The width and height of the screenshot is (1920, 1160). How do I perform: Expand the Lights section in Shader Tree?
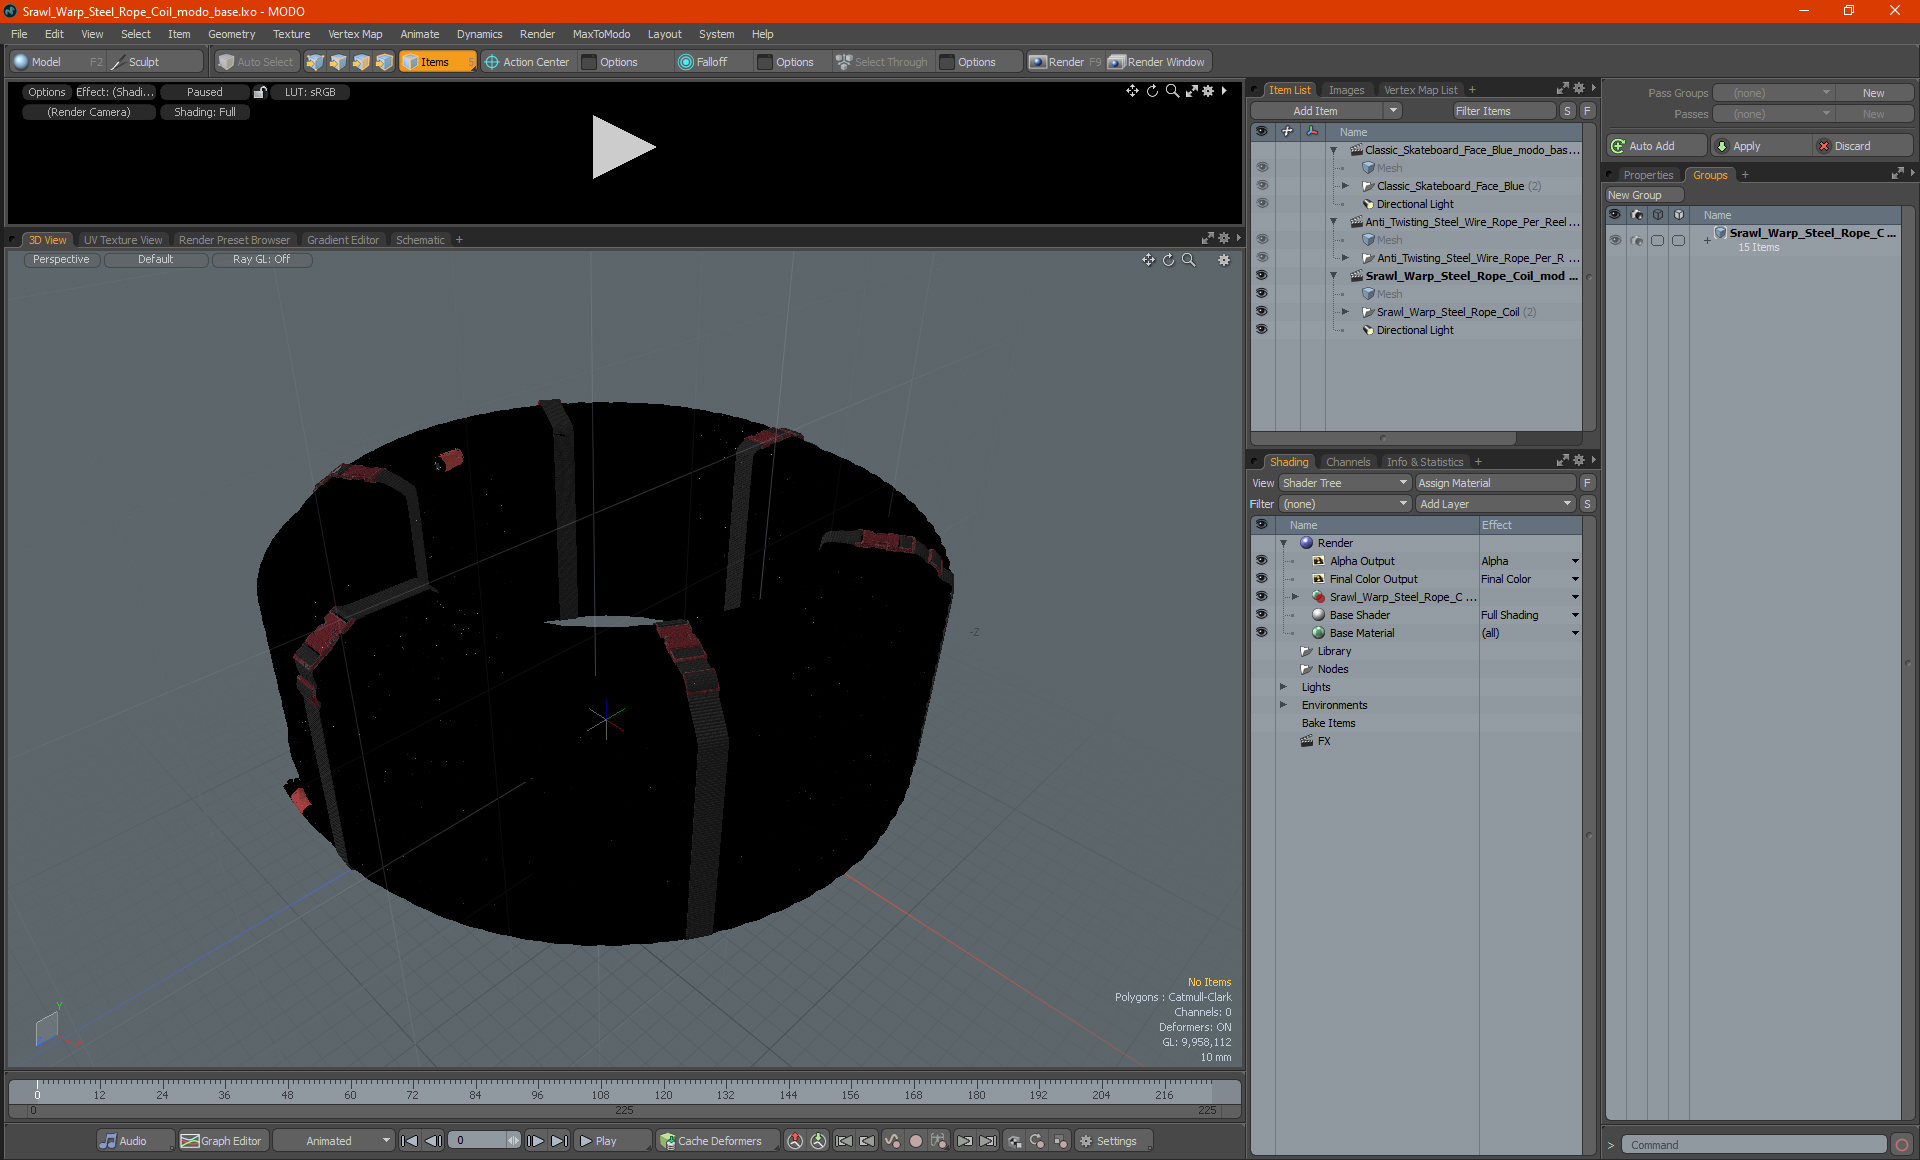tap(1283, 687)
